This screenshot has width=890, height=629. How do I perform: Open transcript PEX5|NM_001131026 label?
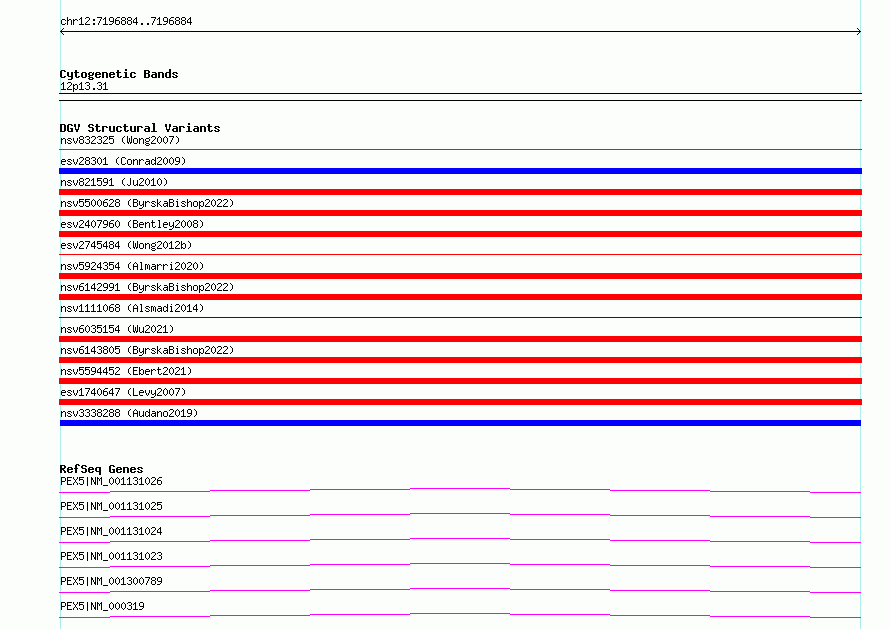tap(111, 481)
